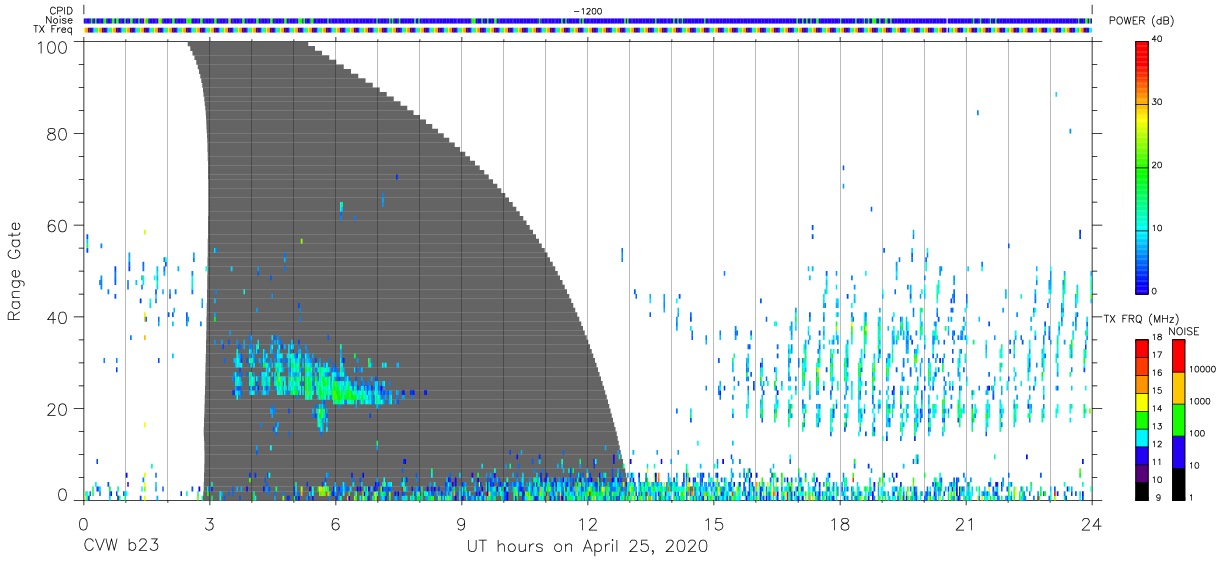1228x567 pixels.
Task: Click the 18 label on TX FRQ legend
Action: point(1157,338)
